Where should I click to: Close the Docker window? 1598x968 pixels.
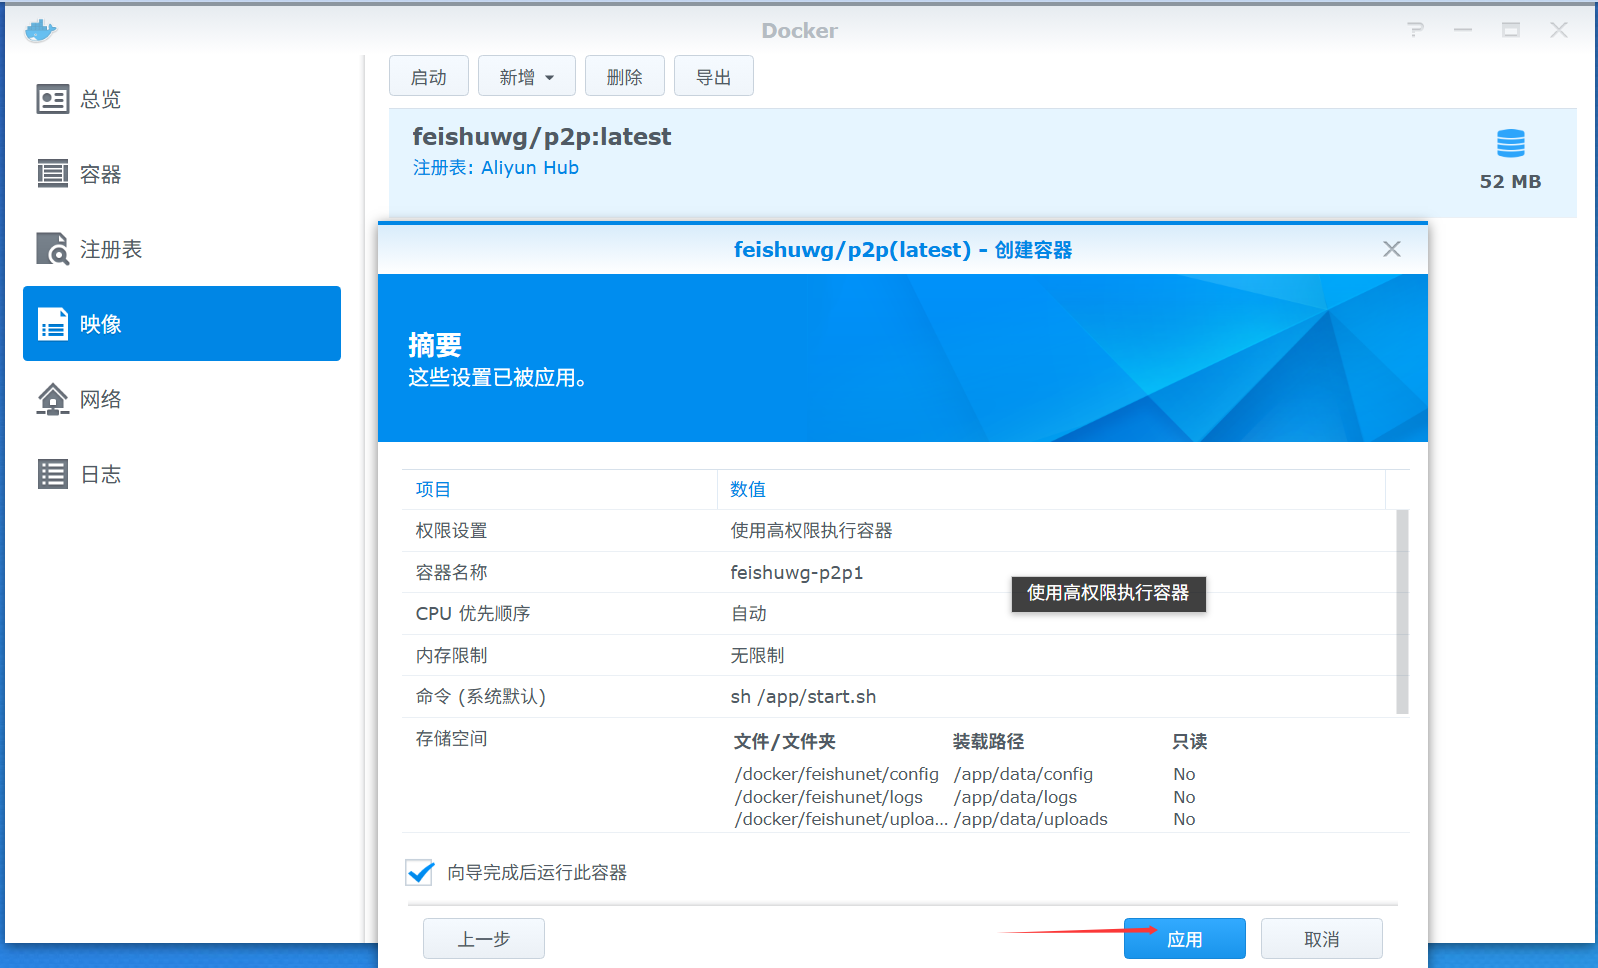(1559, 30)
